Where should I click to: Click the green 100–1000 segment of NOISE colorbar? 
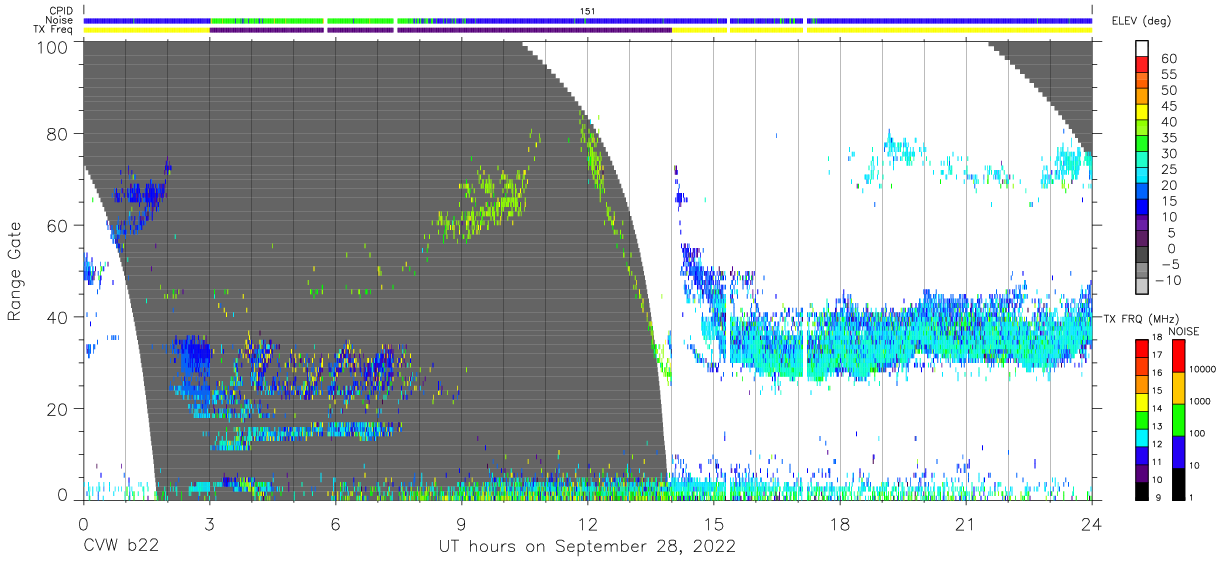coord(1180,419)
